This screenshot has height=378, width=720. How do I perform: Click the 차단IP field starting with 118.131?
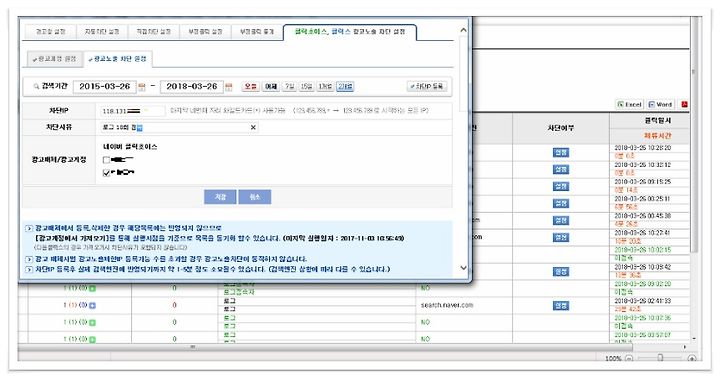pos(133,111)
